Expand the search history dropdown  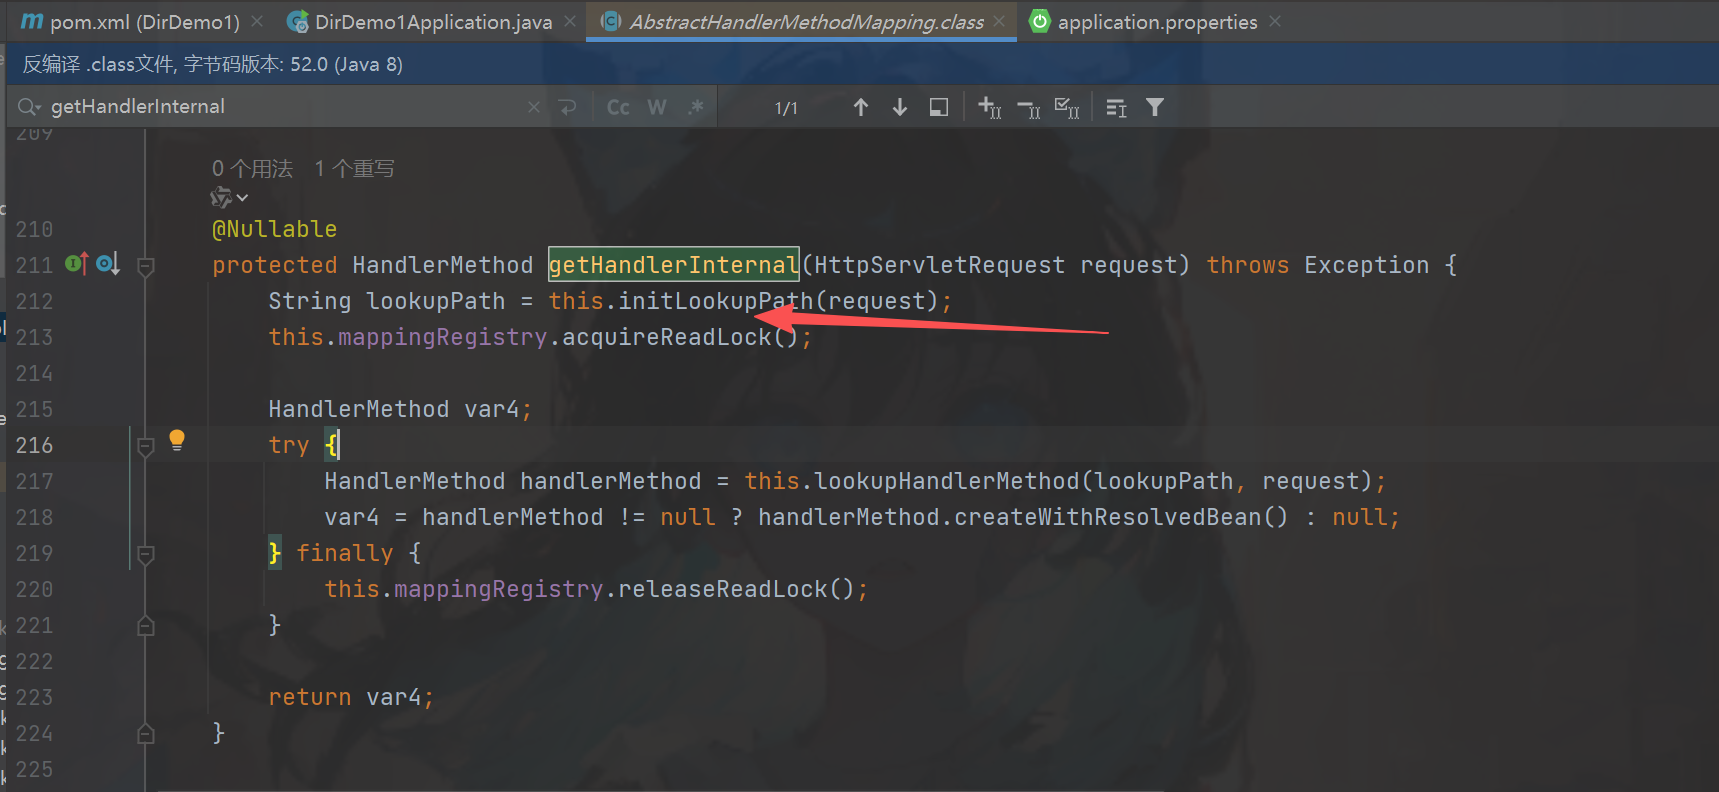[29, 107]
